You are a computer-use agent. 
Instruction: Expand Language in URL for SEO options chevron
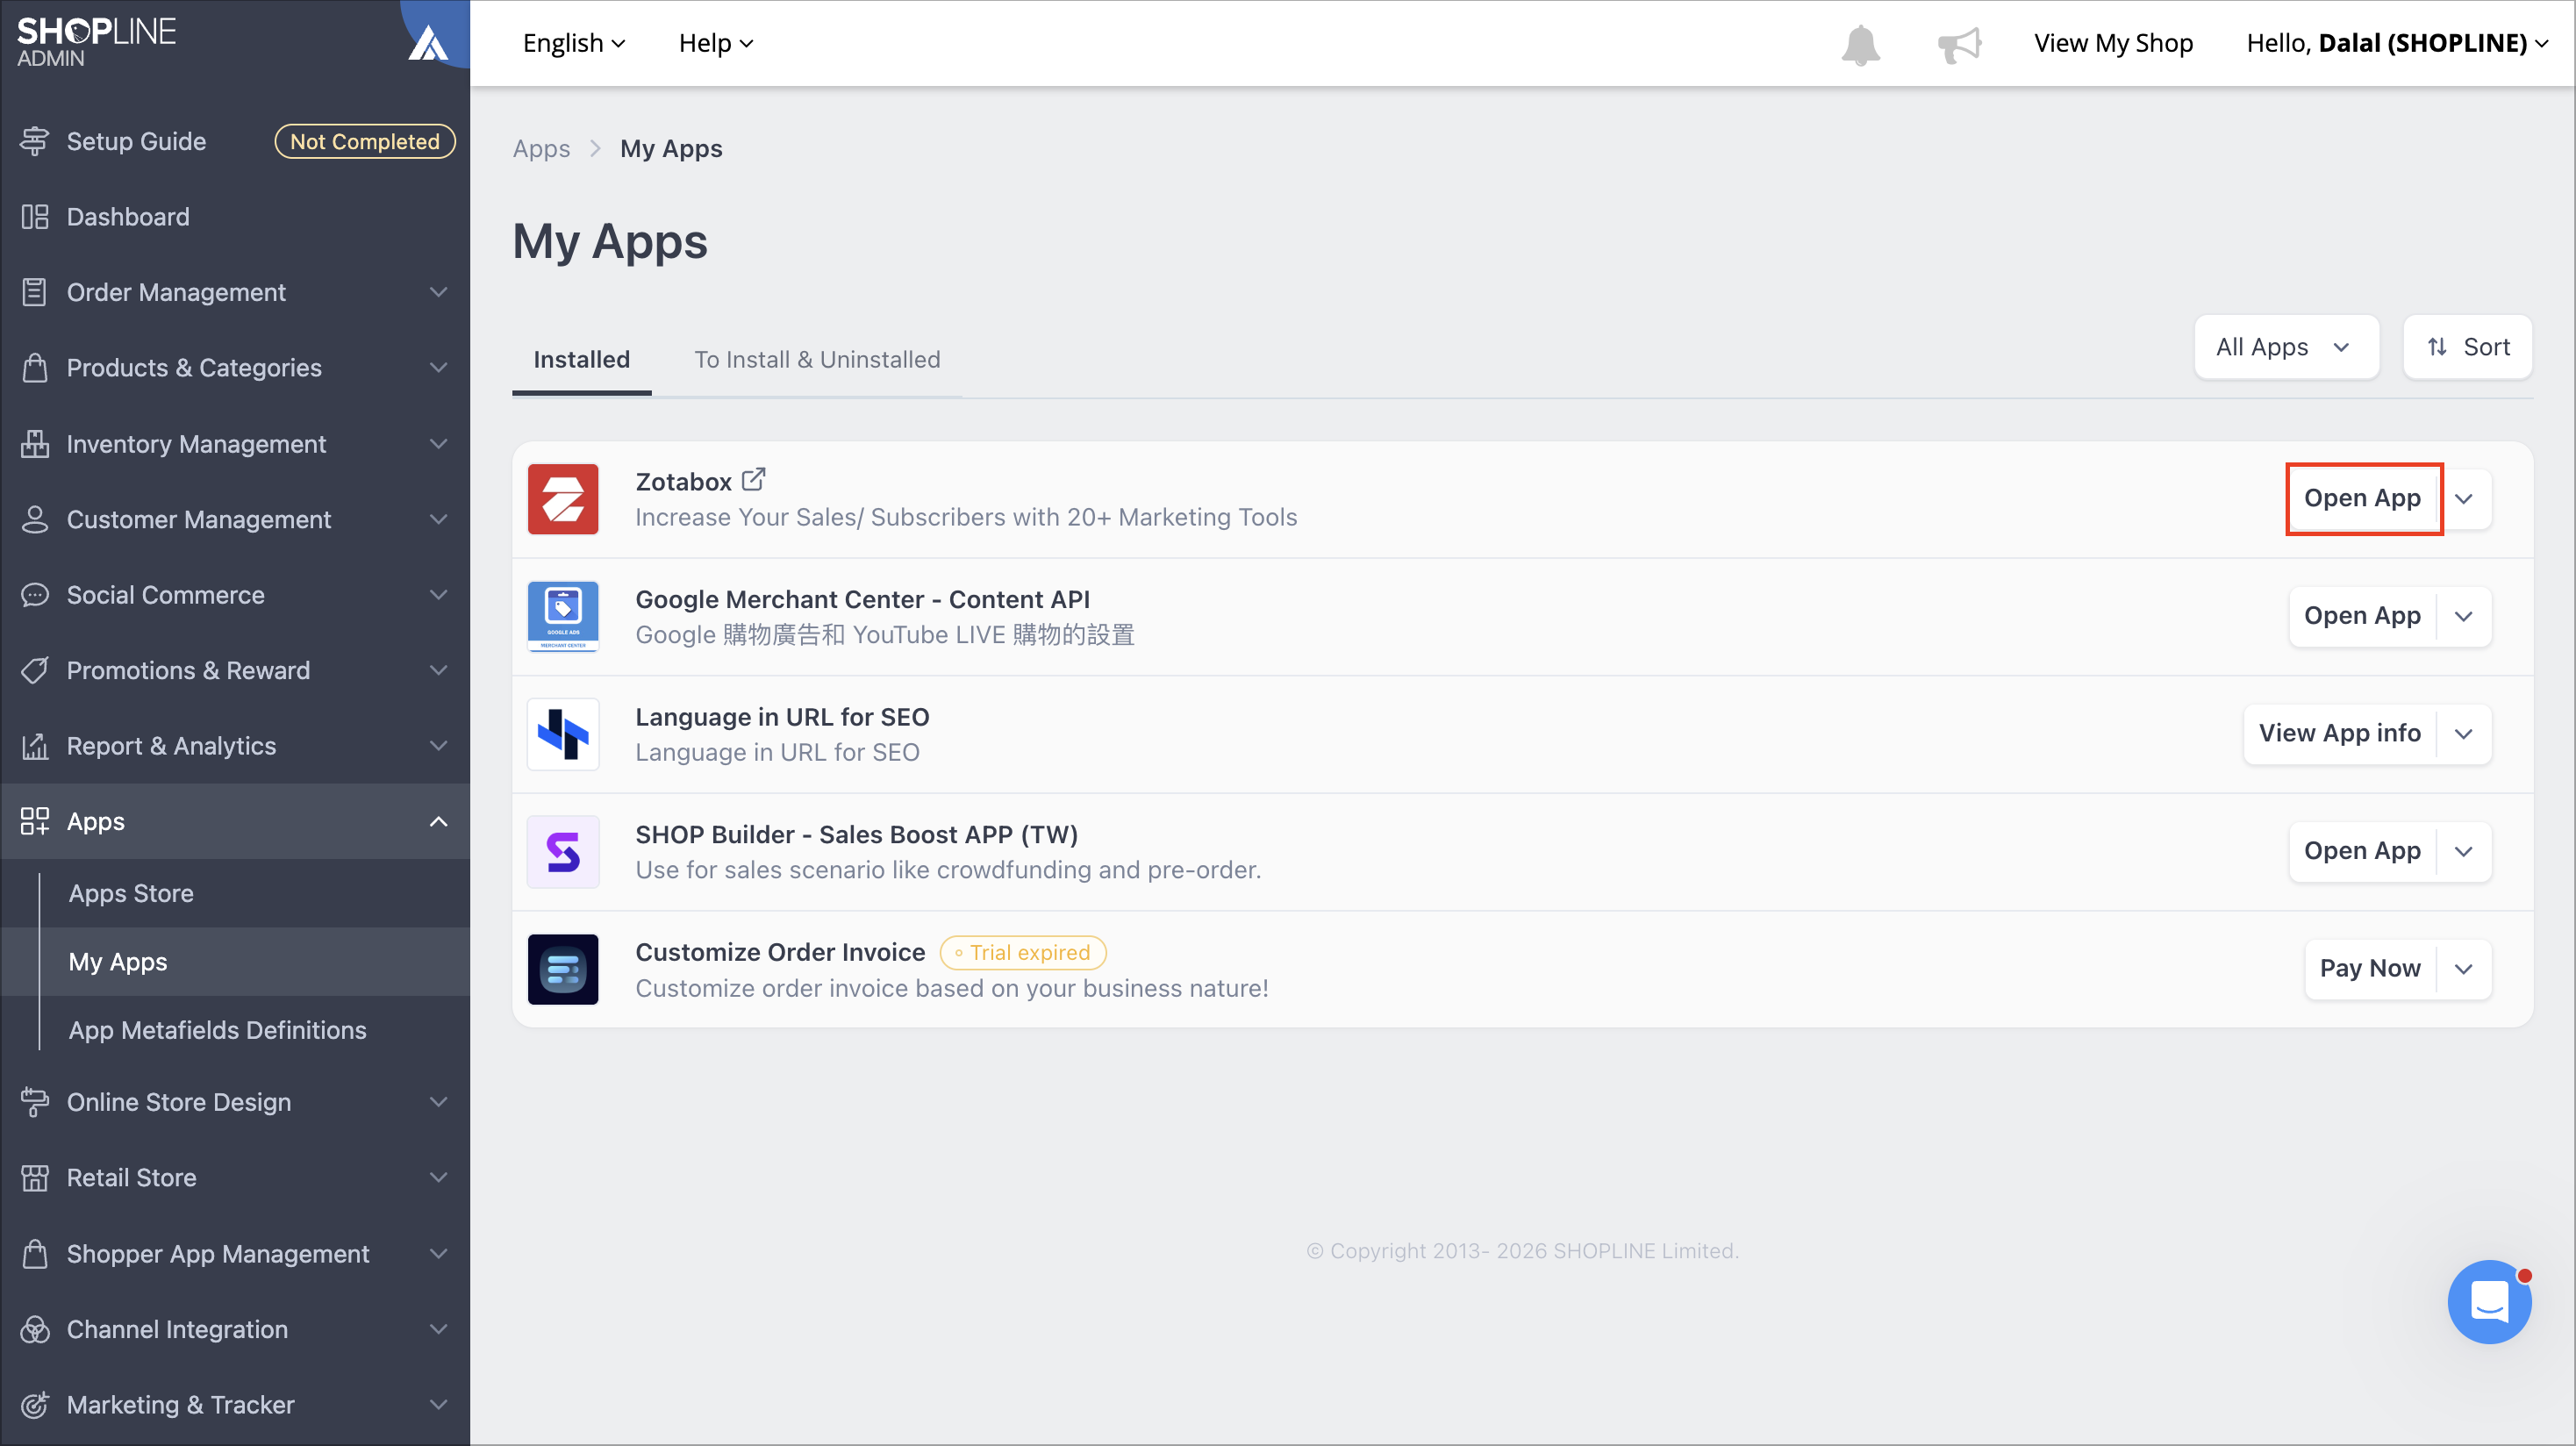point(2464,734)
